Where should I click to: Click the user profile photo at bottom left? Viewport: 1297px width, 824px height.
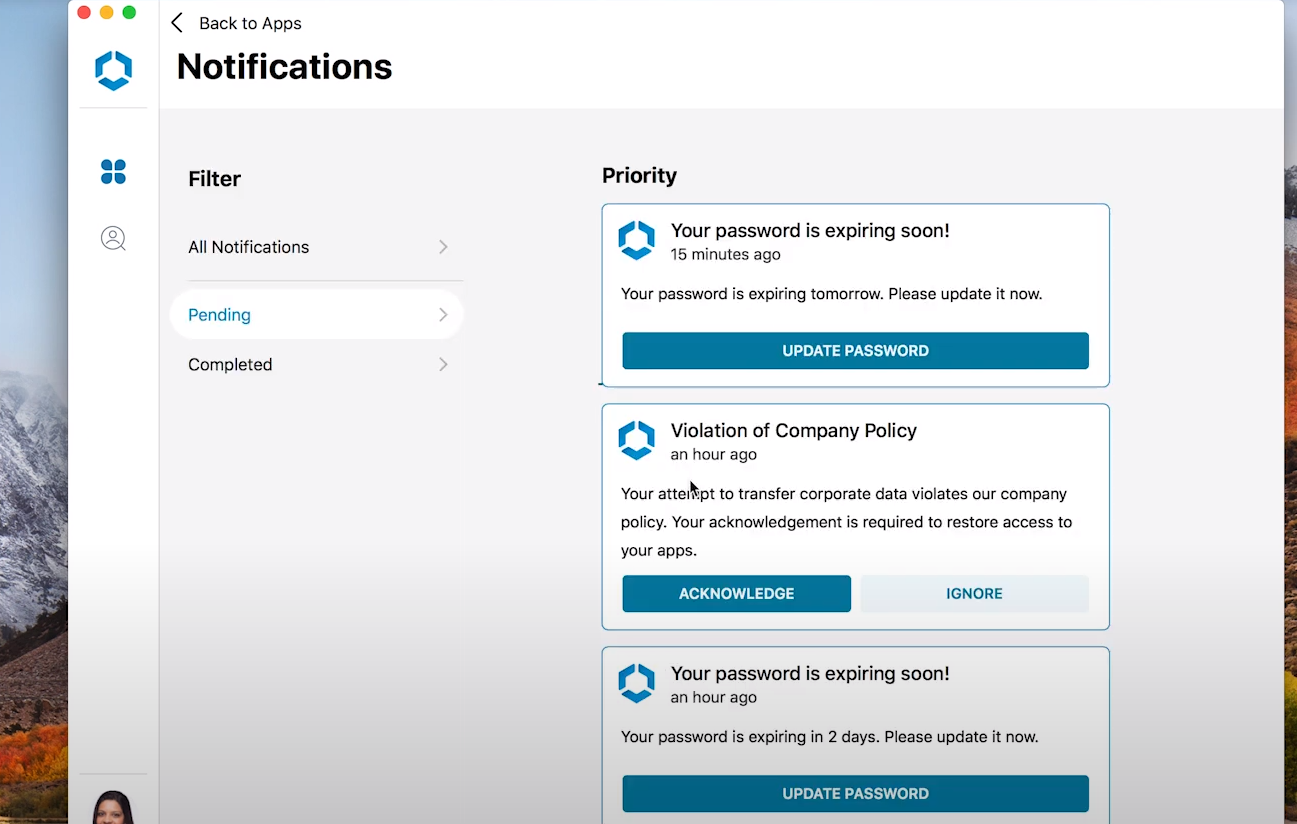coord(113,806)
